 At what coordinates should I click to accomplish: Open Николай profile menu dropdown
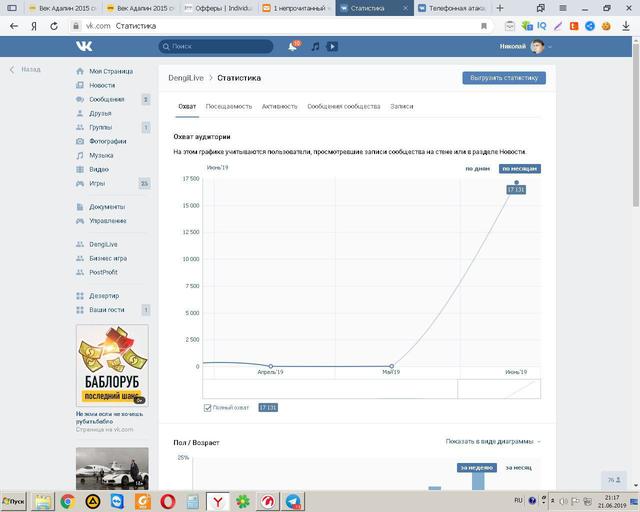tap(526, 47)
